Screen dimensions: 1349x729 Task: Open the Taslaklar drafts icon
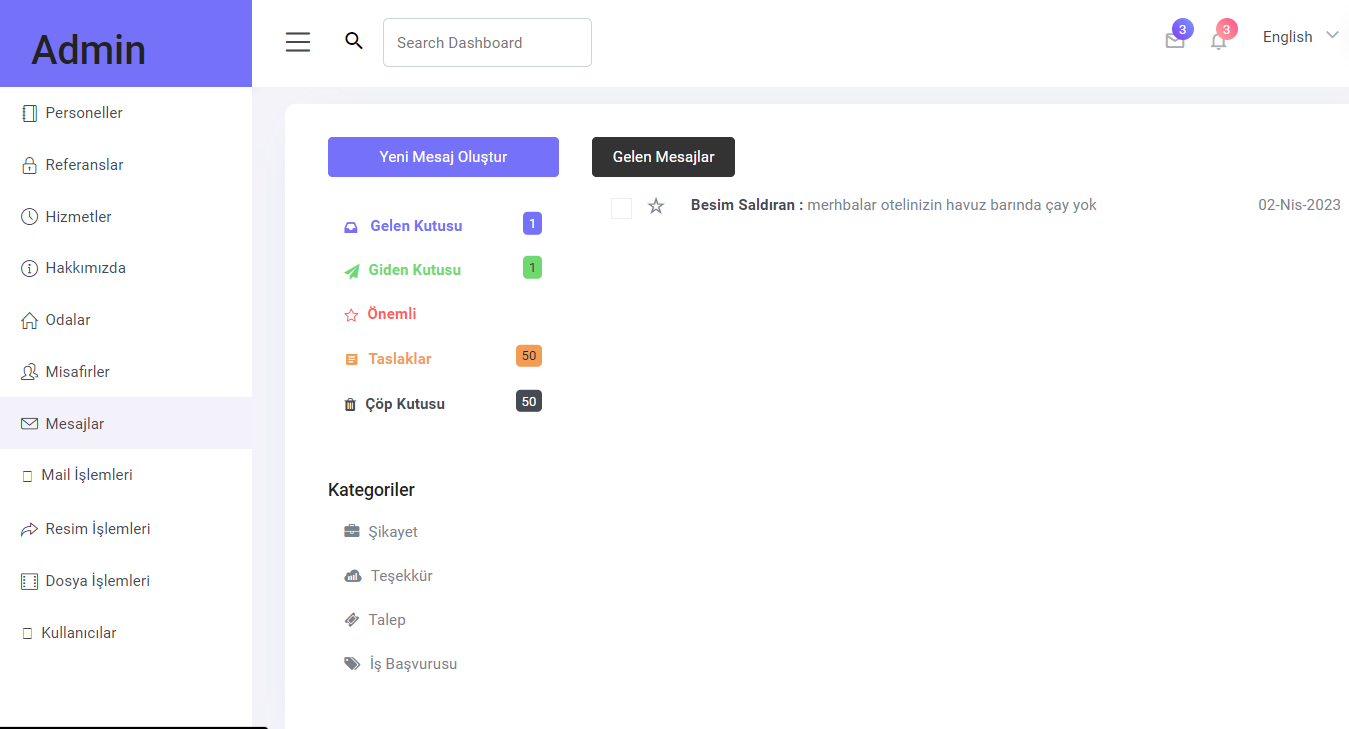(x=350, y=358)
